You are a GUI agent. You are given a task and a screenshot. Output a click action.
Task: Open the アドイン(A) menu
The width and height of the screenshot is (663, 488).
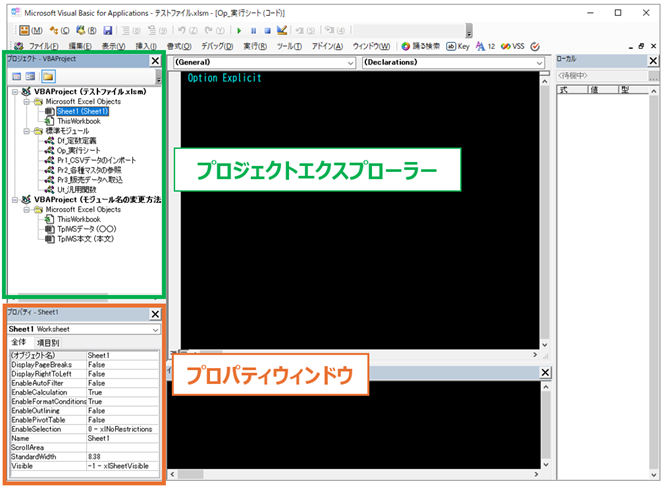tap(327, 46)
